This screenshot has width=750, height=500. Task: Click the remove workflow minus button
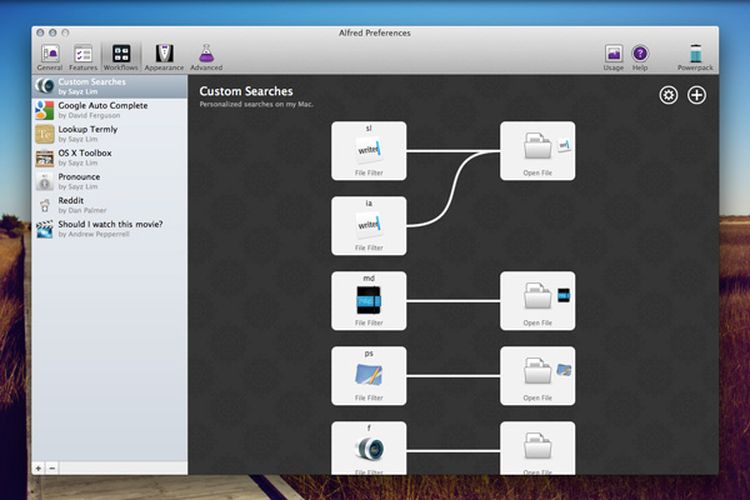point(52,467)
